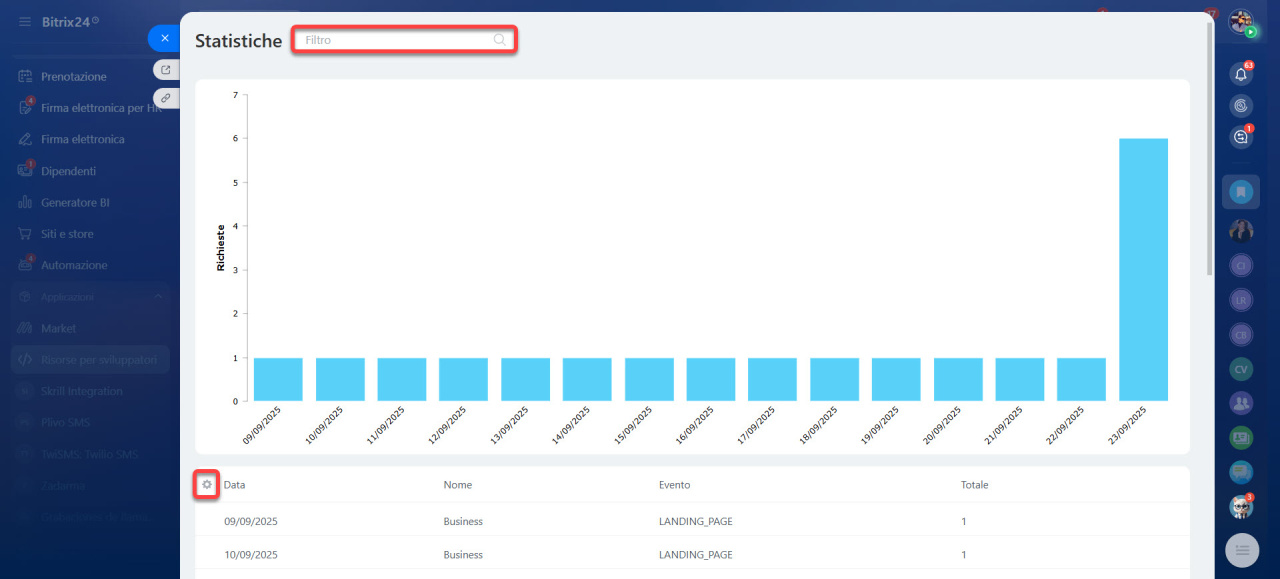Open user profile avatar at top right
The width and height of the screenshot is (1280, 579).
(1241, 21)
